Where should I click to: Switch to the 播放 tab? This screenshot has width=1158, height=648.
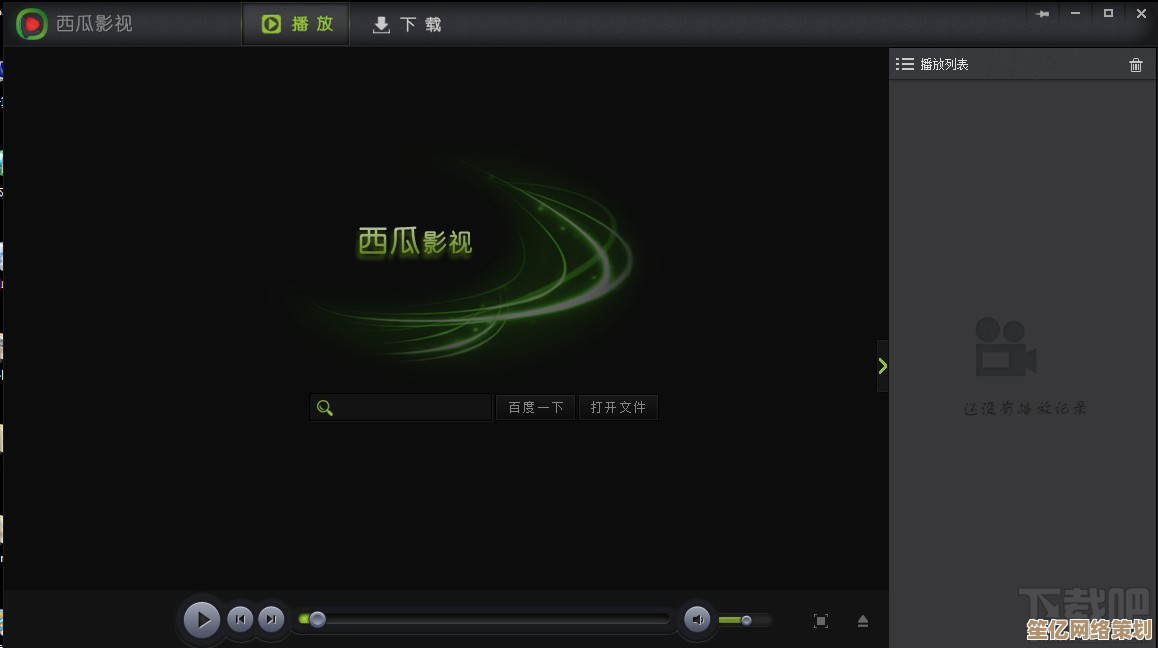[296, 24]
